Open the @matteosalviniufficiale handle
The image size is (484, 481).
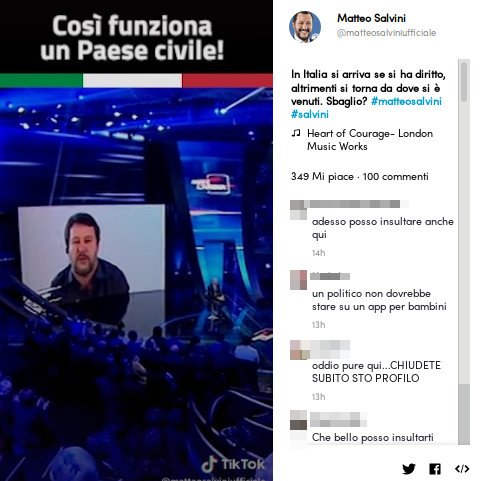(386, 33)
